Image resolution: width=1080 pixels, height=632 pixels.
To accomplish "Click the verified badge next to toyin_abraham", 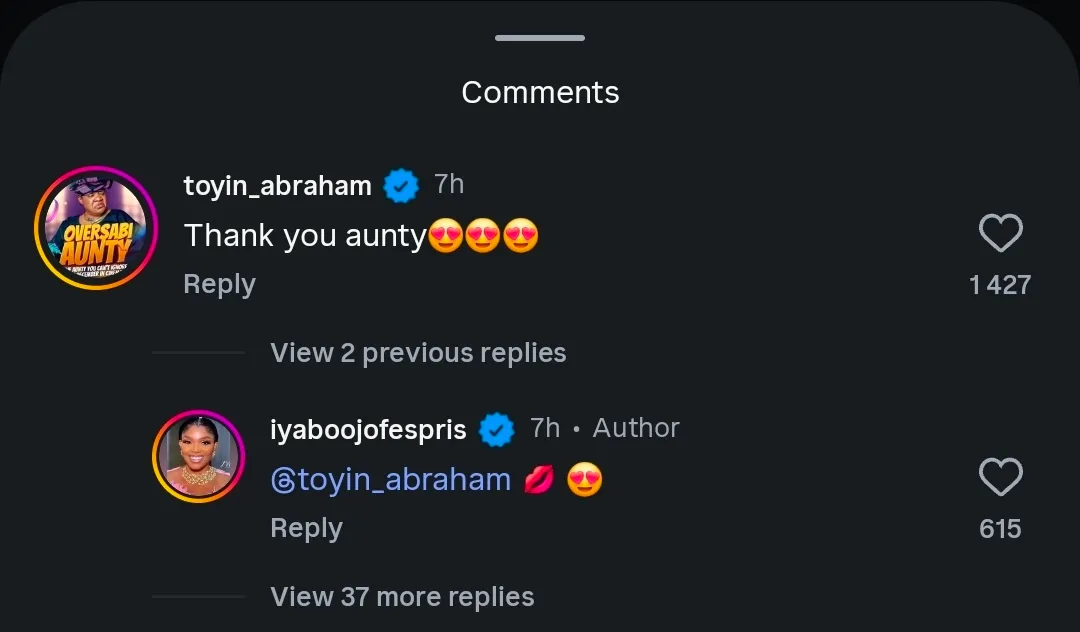I will coord(401,185).
